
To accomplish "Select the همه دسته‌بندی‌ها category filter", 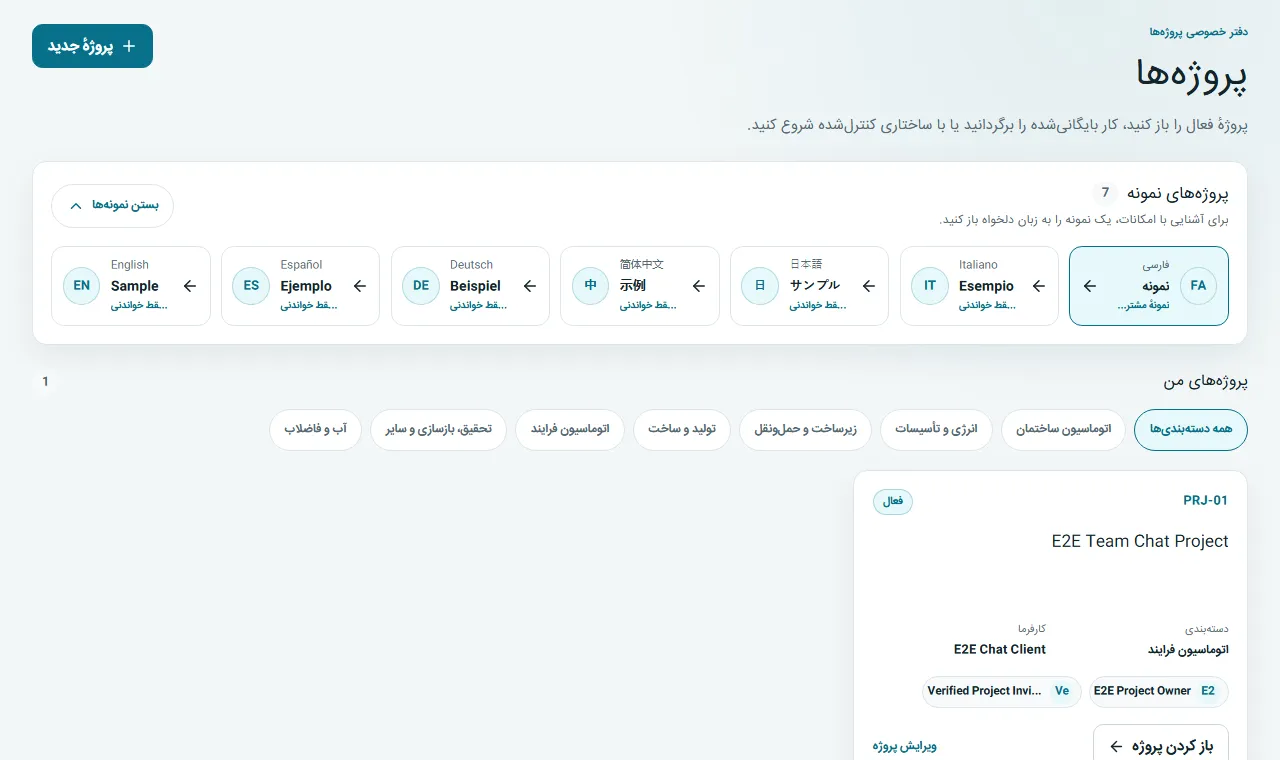I will click(x=1190, y=430).
